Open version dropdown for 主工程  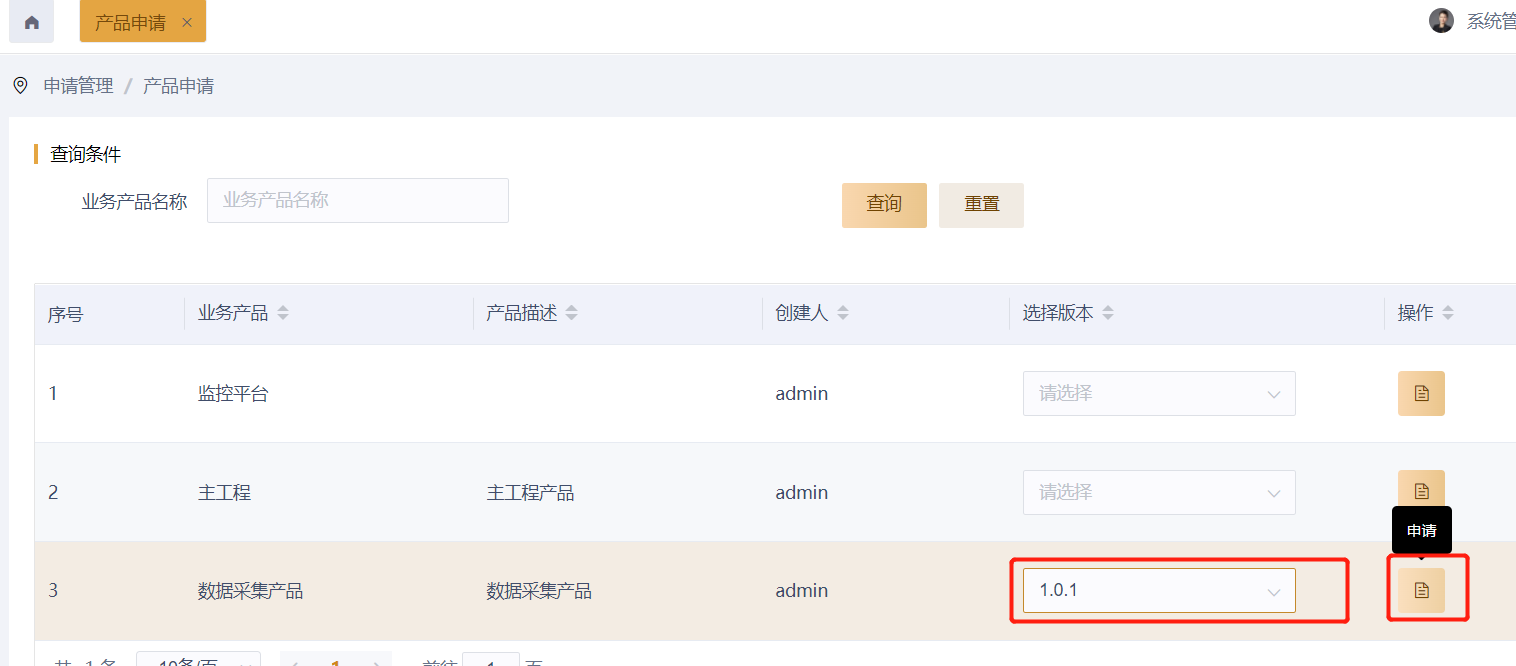(1158, 492)
